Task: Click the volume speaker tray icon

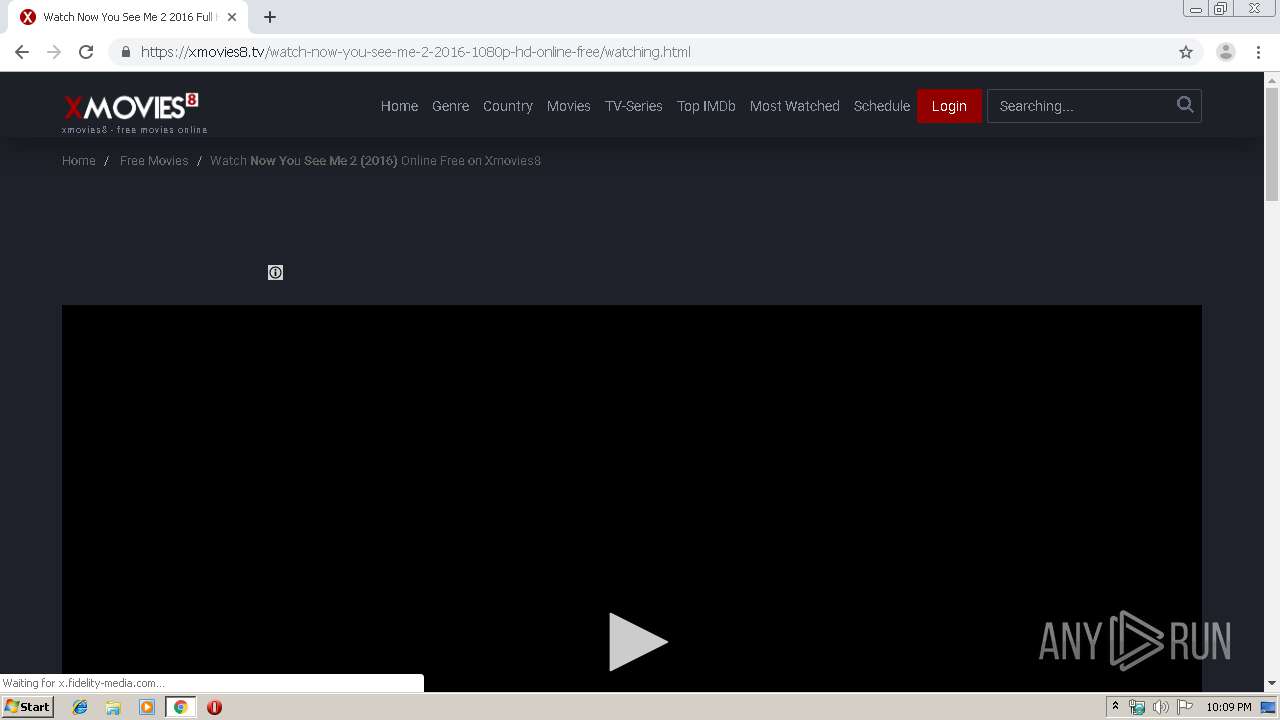Action: (x=1160, y=707)
